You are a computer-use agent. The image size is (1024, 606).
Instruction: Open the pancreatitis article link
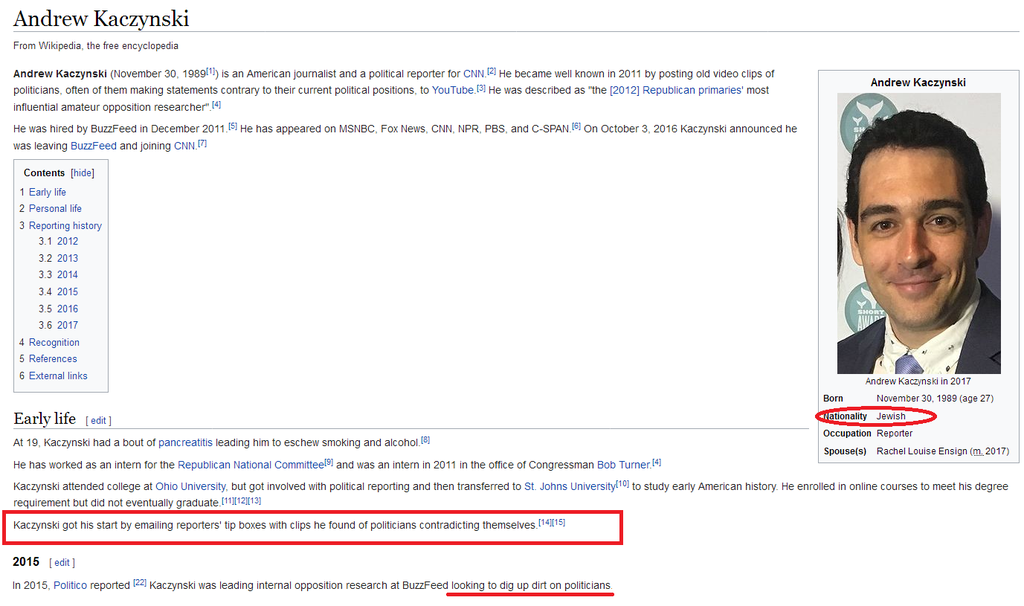192,442
